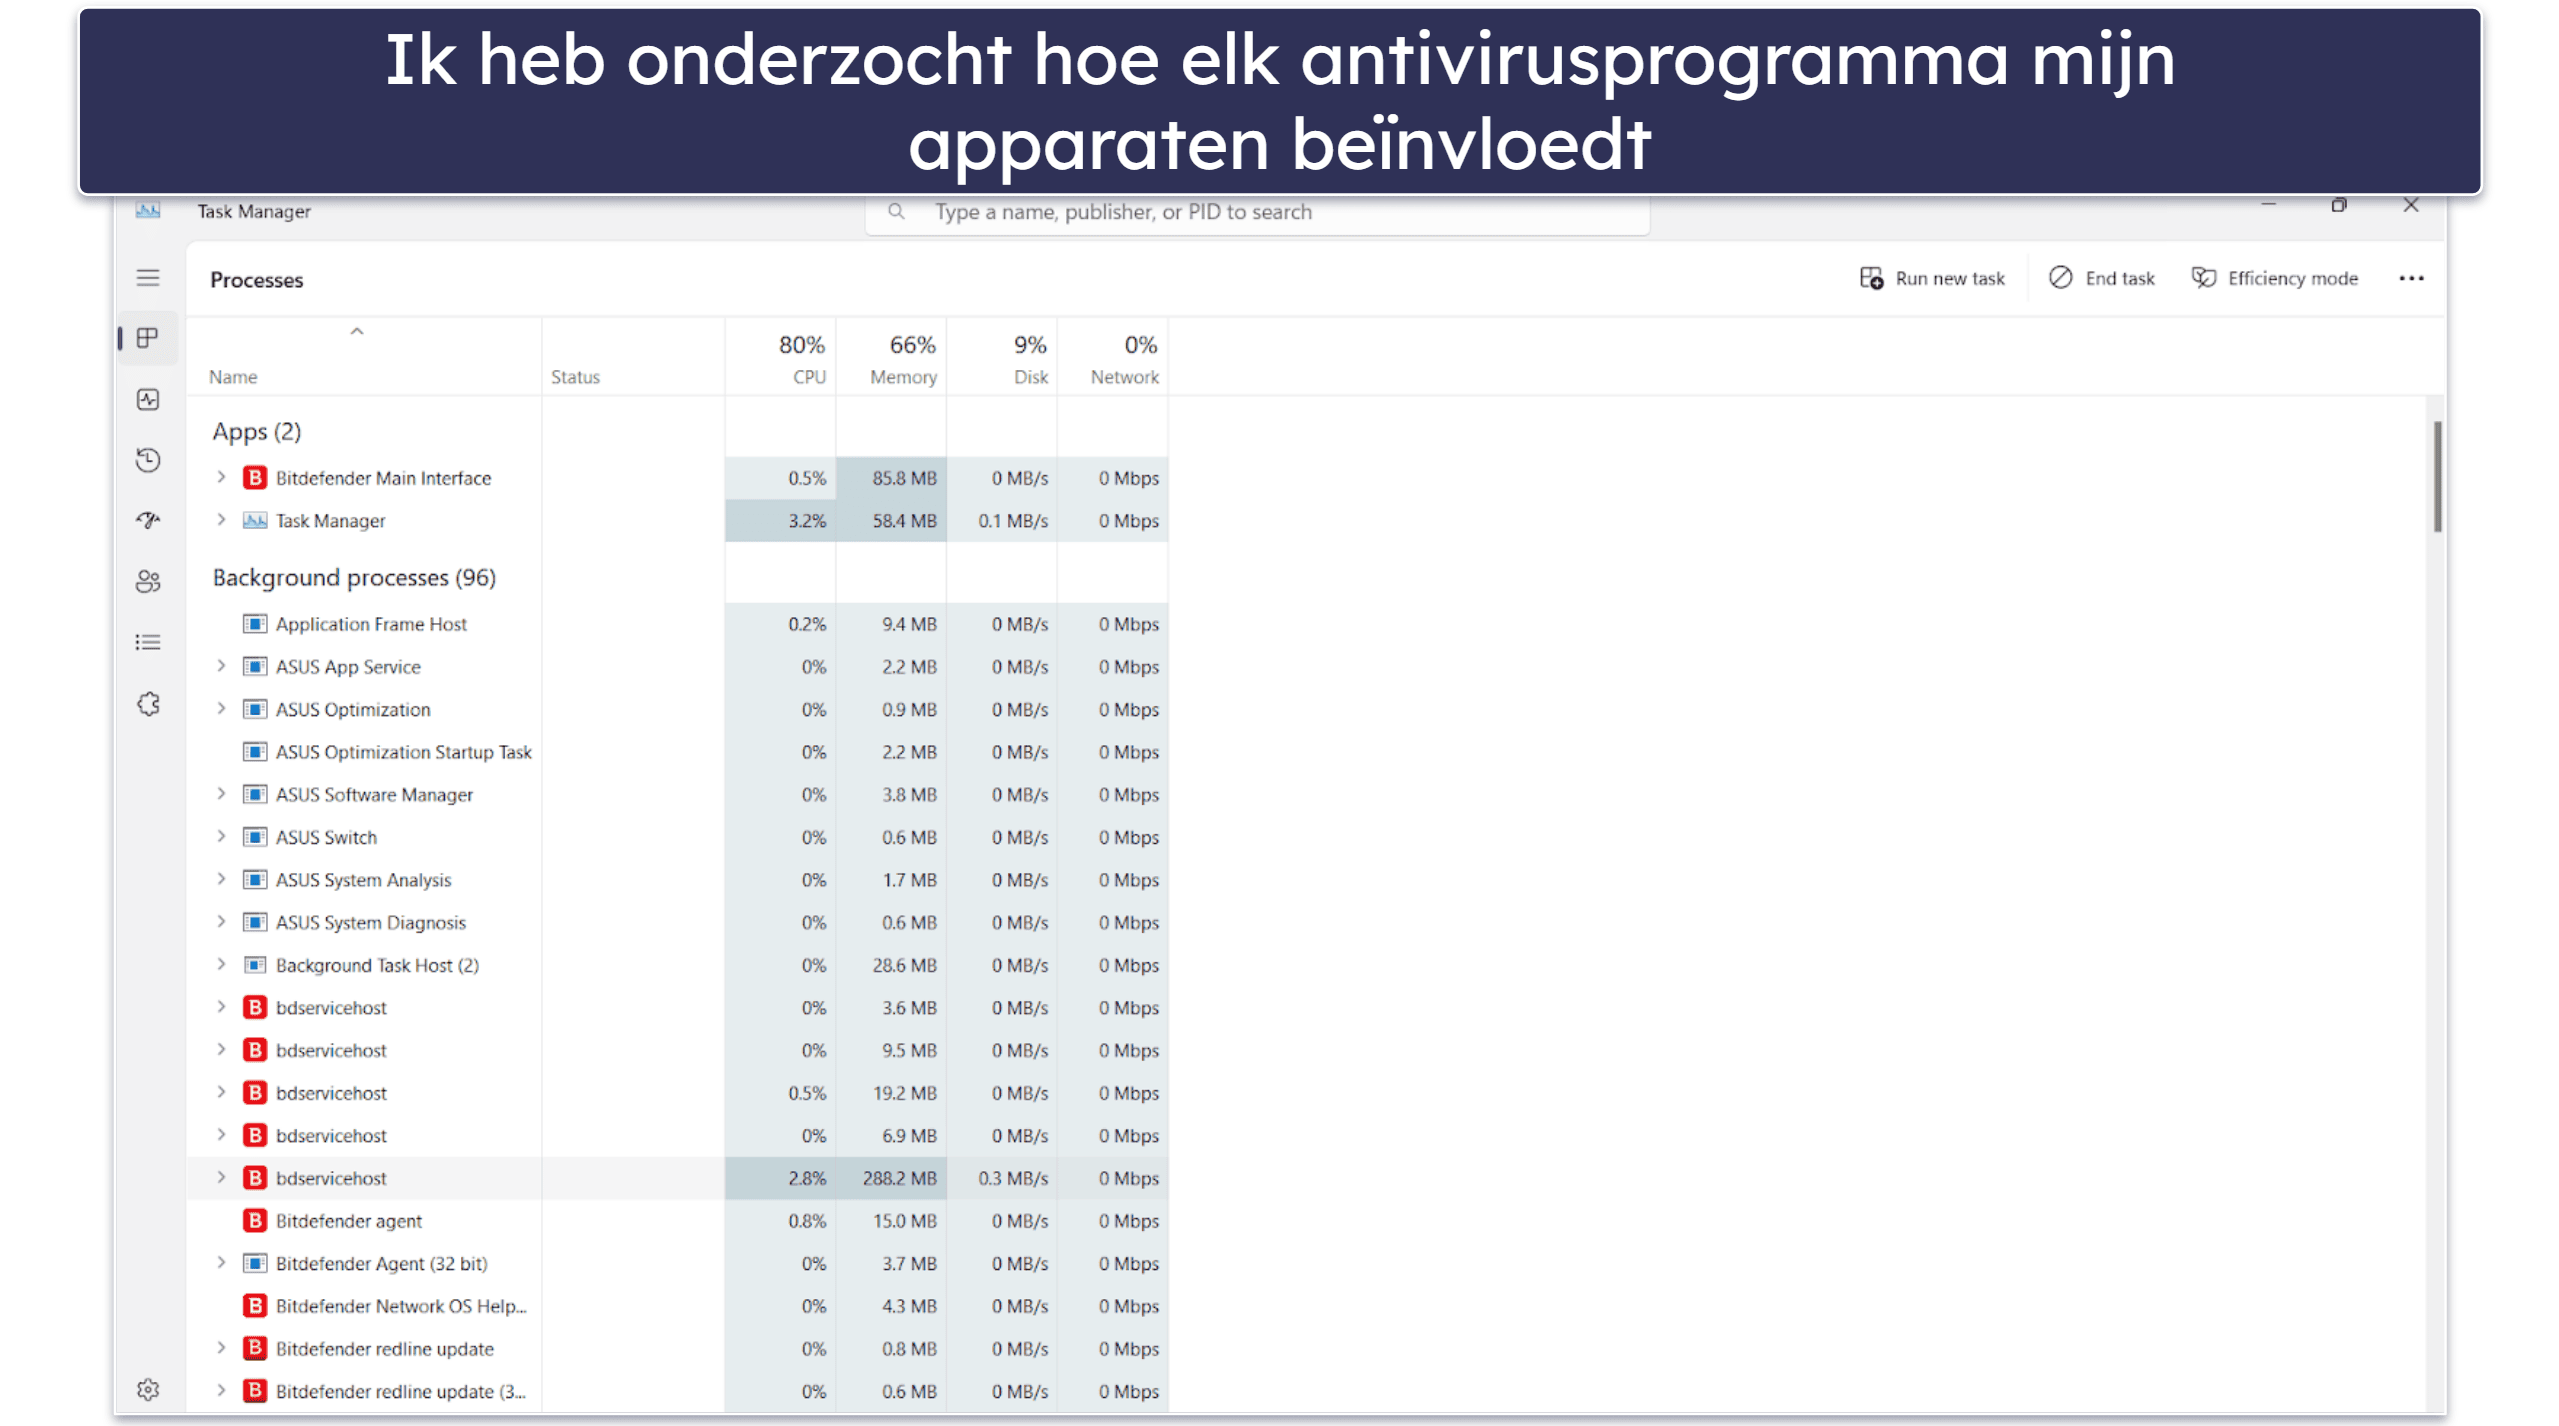The height and width of the screenshot is (1426, 2559).
Task: Click the Bitdefender Network OS Help icon
Action: tap(255, 1306)
